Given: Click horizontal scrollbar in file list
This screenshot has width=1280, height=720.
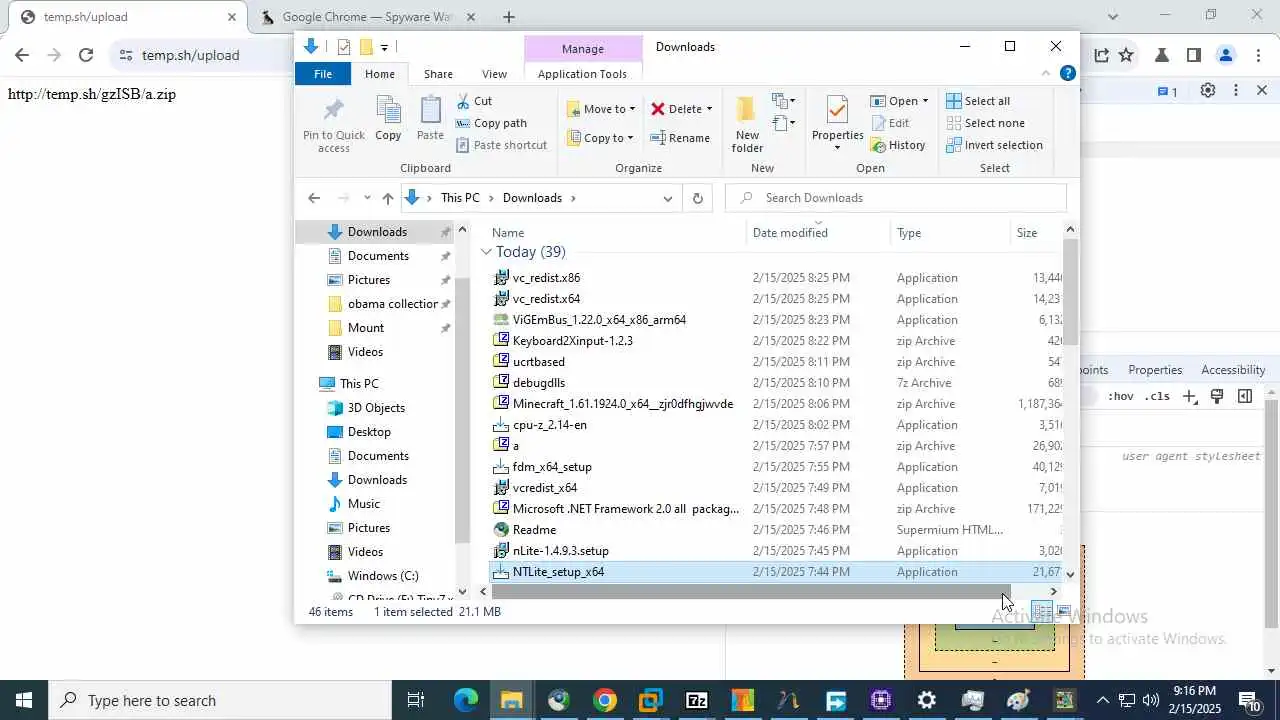Looking at the screenshot, I should (x=750, y=591).
